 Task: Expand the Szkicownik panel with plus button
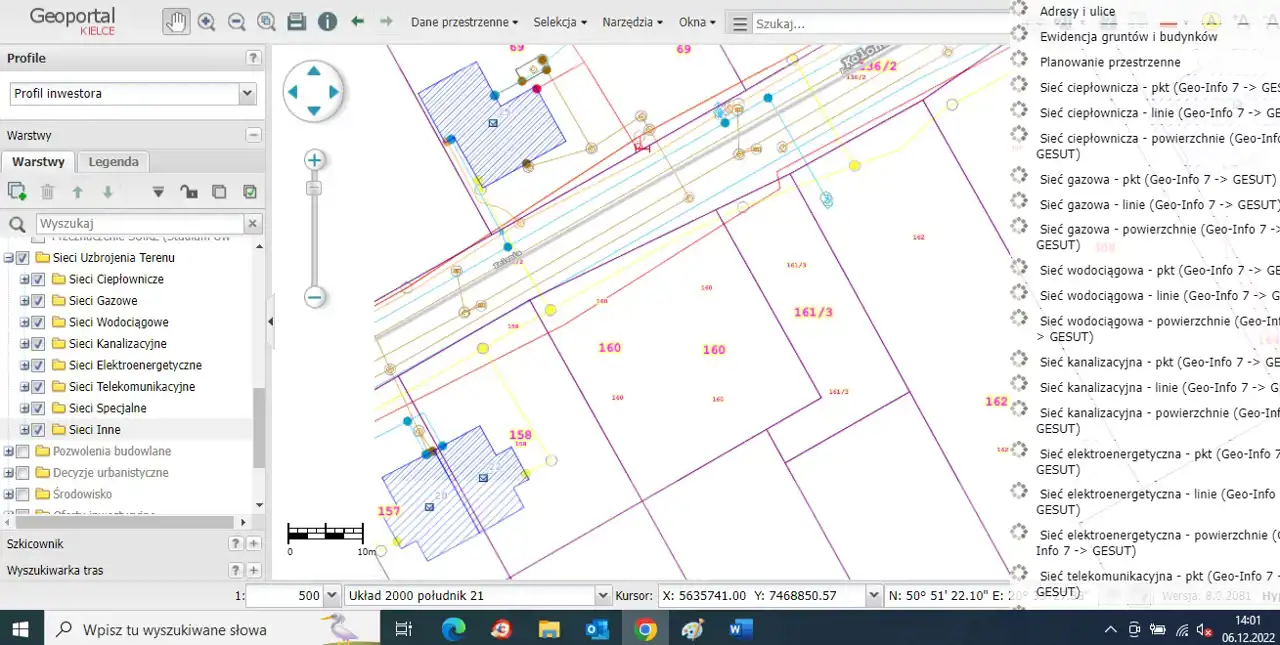click(x=254, y=544)
